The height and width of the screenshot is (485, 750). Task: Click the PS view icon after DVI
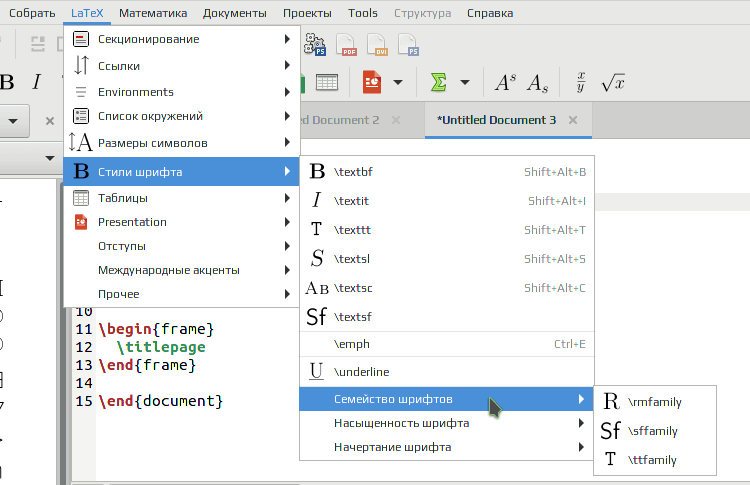click(x=408, y=45)
